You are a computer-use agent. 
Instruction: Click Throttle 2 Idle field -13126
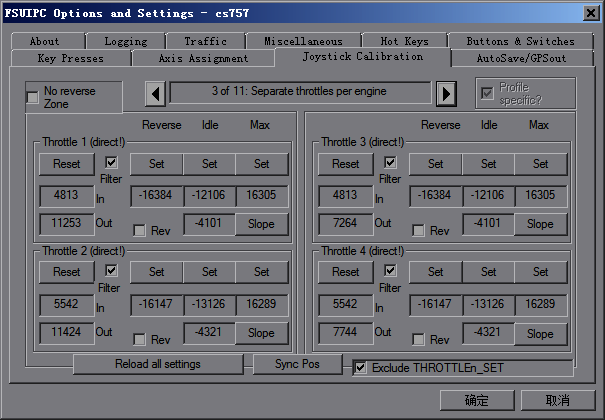click(209, 305)
